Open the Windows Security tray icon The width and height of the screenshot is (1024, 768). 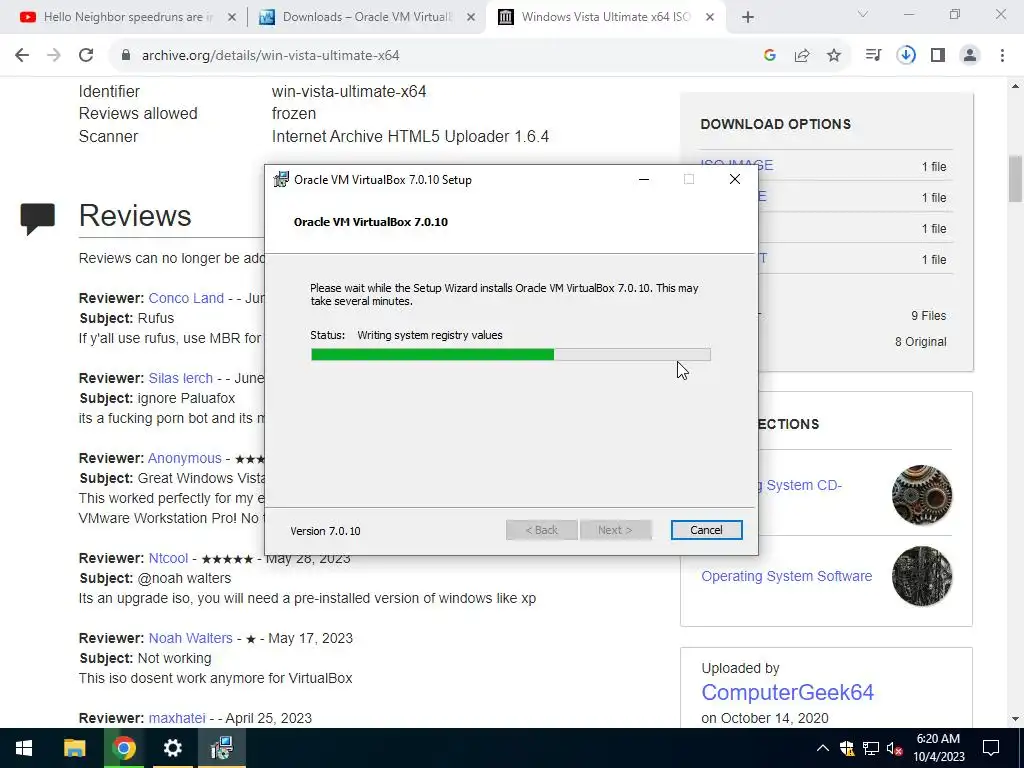(x=847, y=748)
